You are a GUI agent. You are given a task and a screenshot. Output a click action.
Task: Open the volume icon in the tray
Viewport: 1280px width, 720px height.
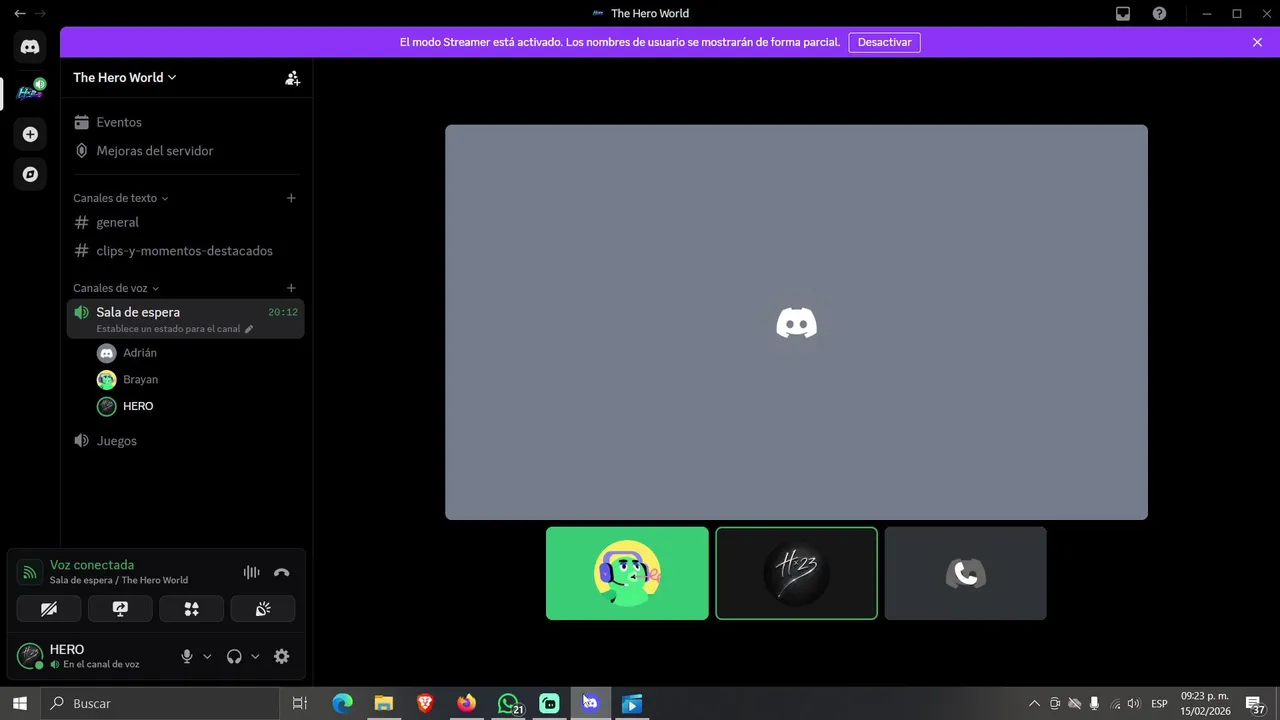(x=1133, y=703)
